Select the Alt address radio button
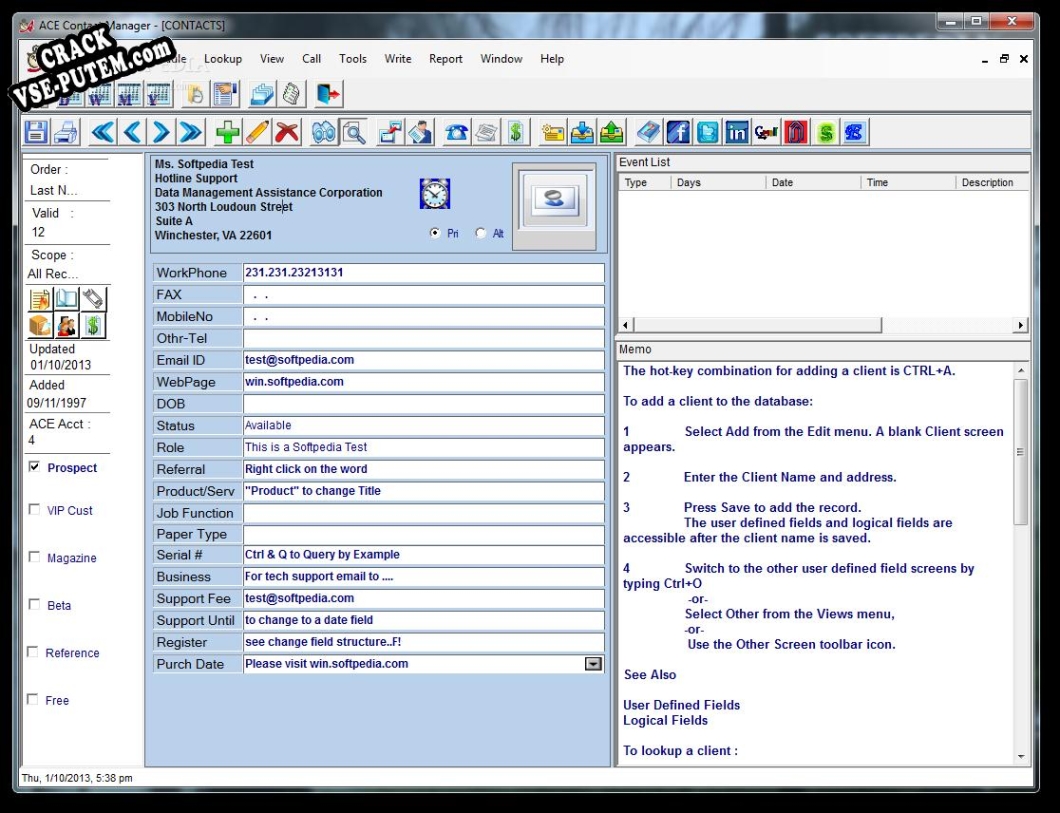The image size is (1060, 813). 481,233
